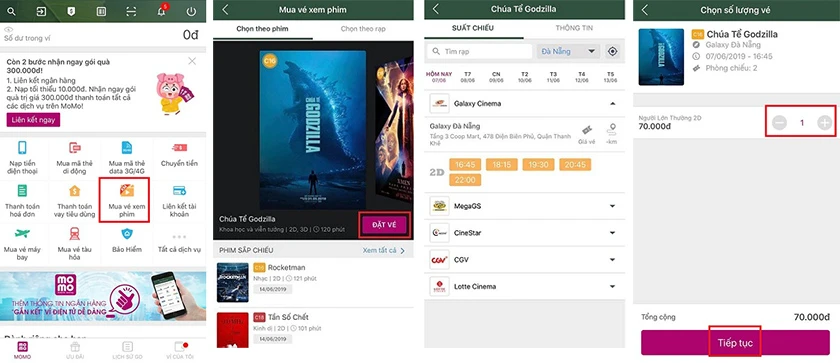Collapse the Galaxy Cinema section
The image size is (840, 363).
[612, 103]
